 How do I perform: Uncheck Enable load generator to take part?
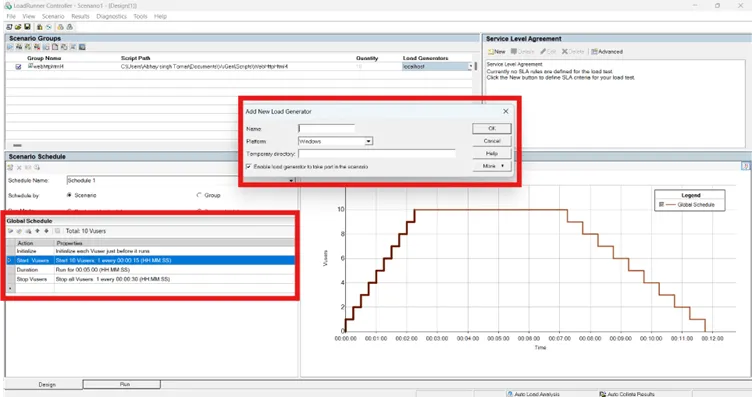point(248,166)
